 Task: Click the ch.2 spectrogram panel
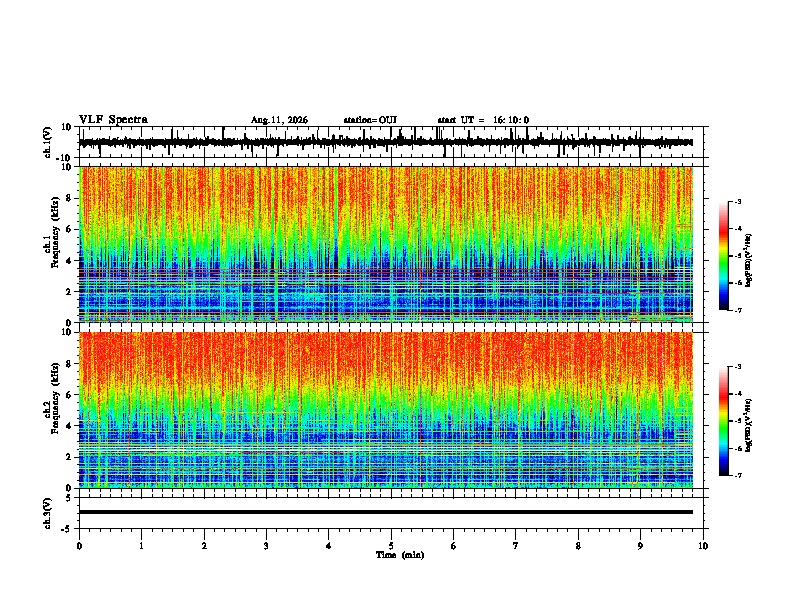(386, 410)
